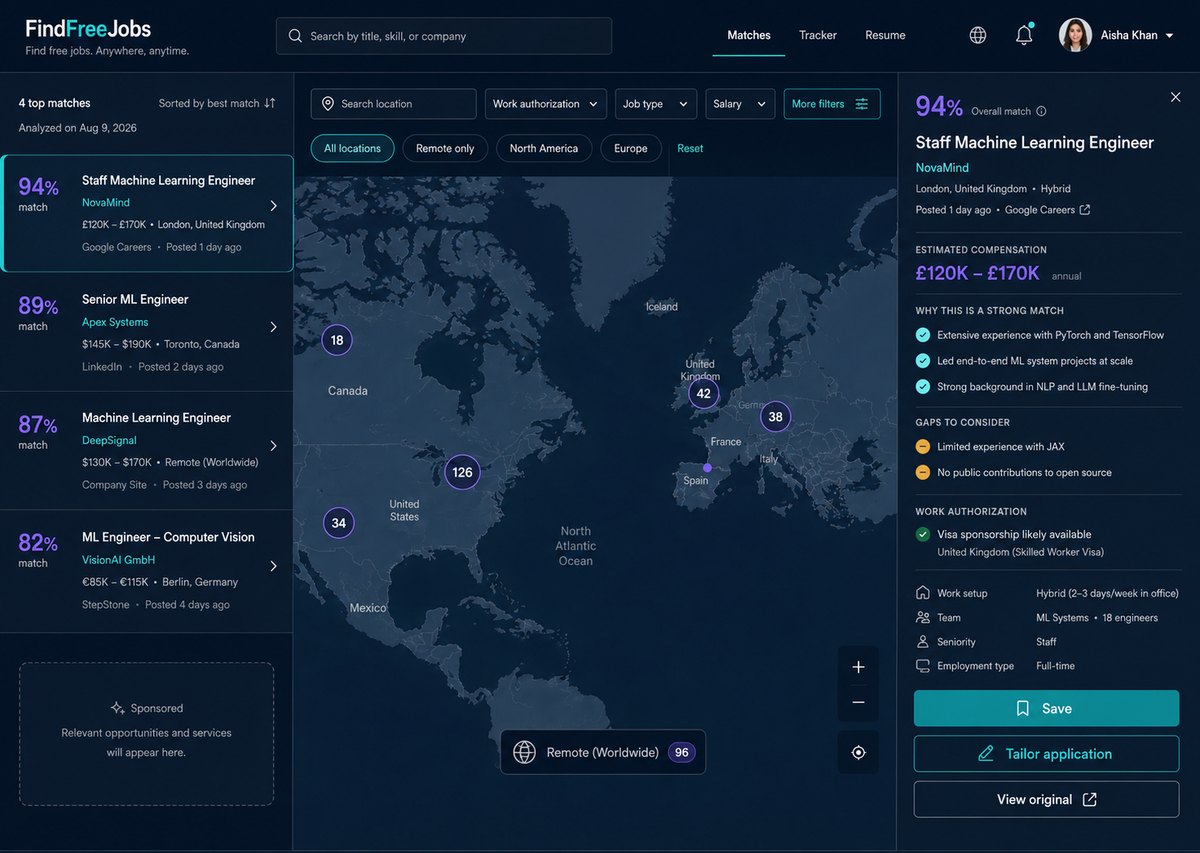The image size is (1200, 853).
Task: Close the job details panel
Action: 1175,97
